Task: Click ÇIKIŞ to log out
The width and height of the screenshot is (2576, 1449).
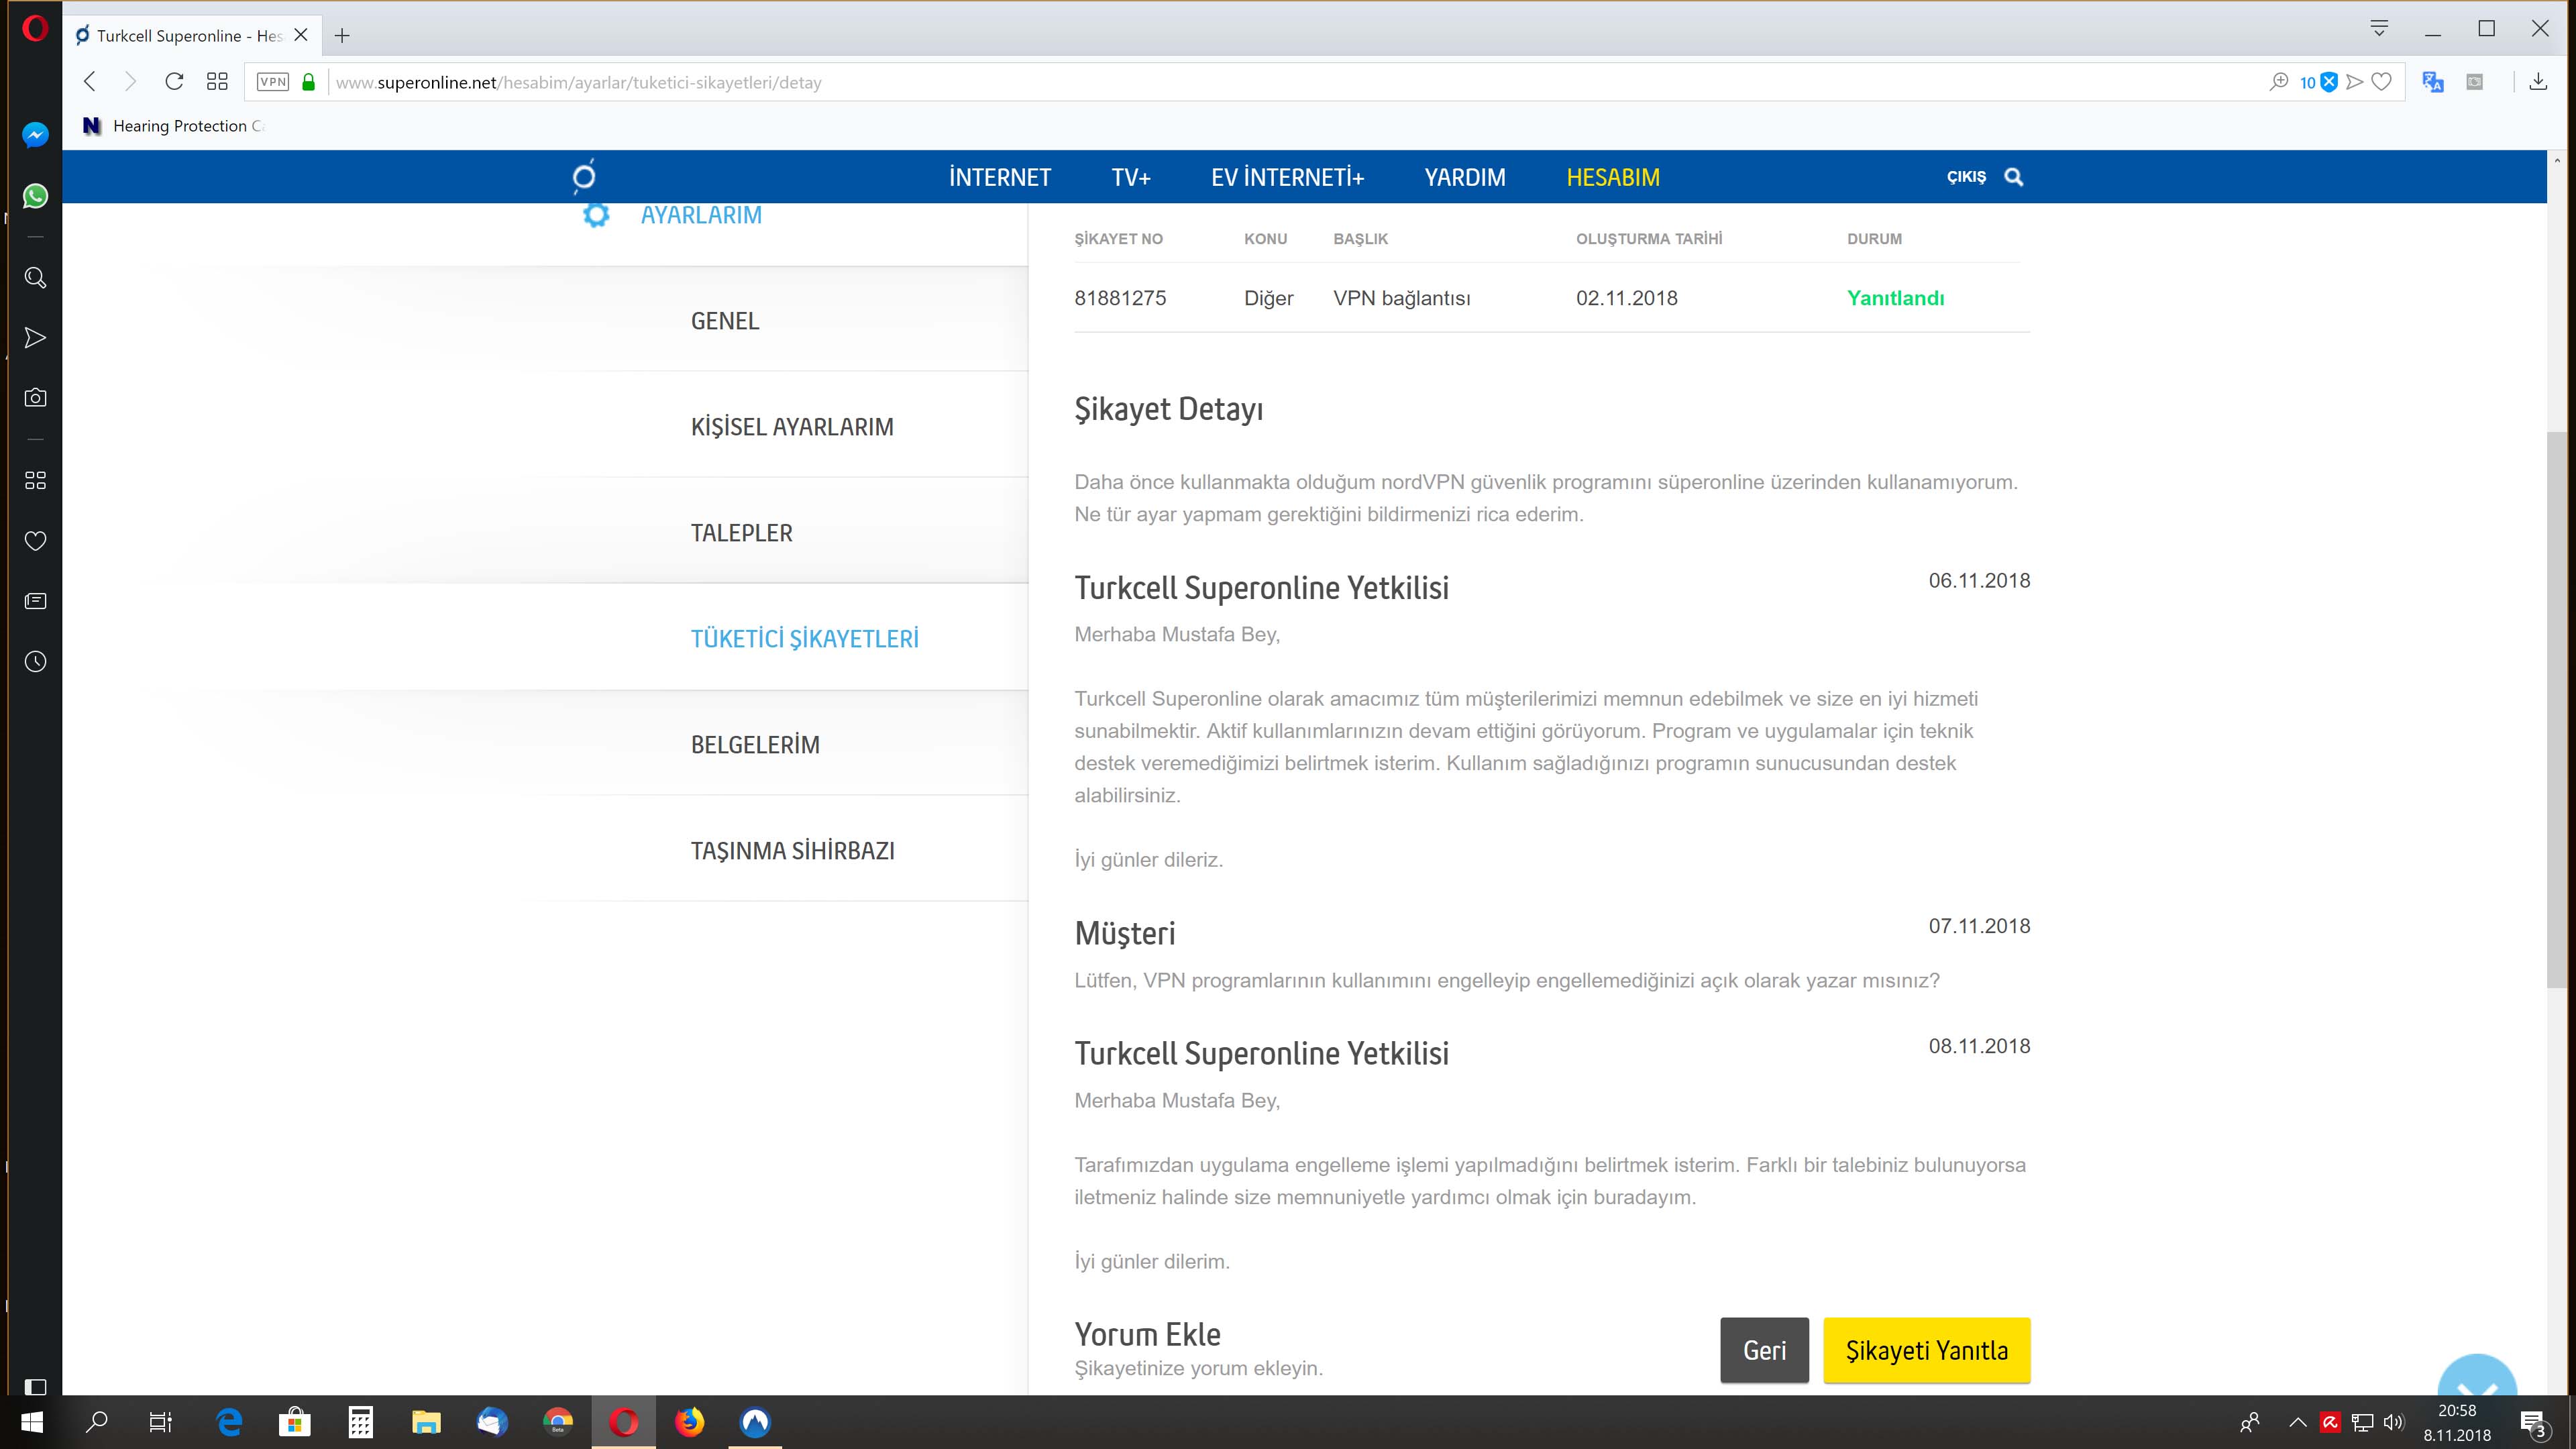Action: [x=1966, y=177]
